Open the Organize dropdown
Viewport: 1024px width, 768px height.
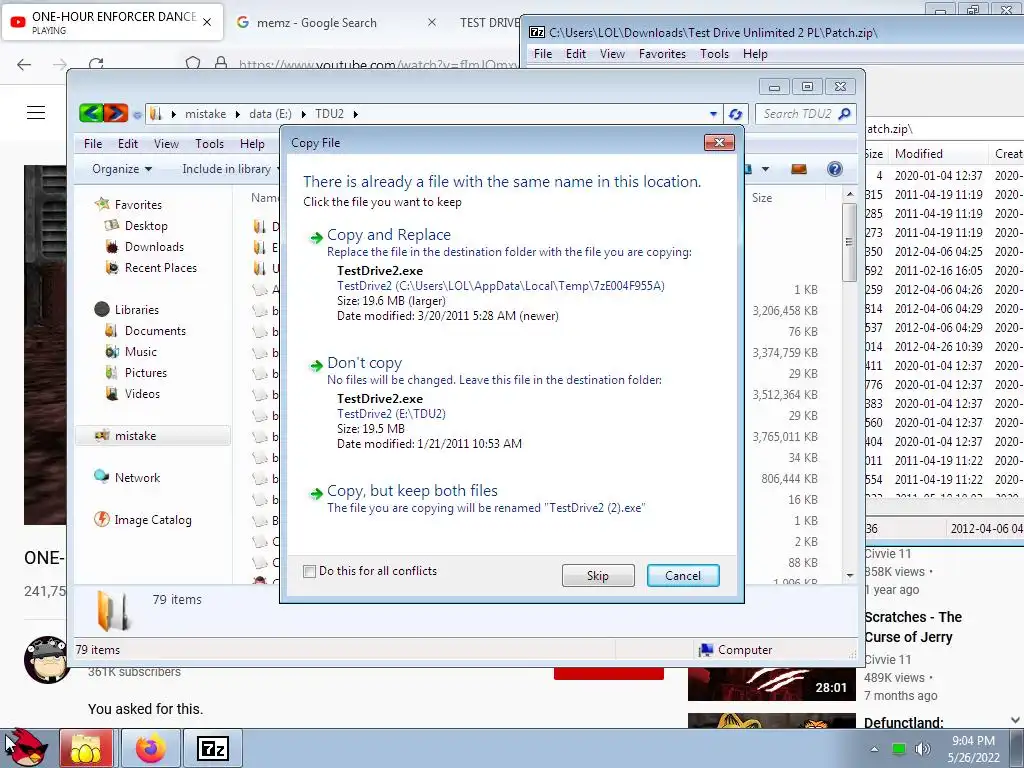point(122,169)
